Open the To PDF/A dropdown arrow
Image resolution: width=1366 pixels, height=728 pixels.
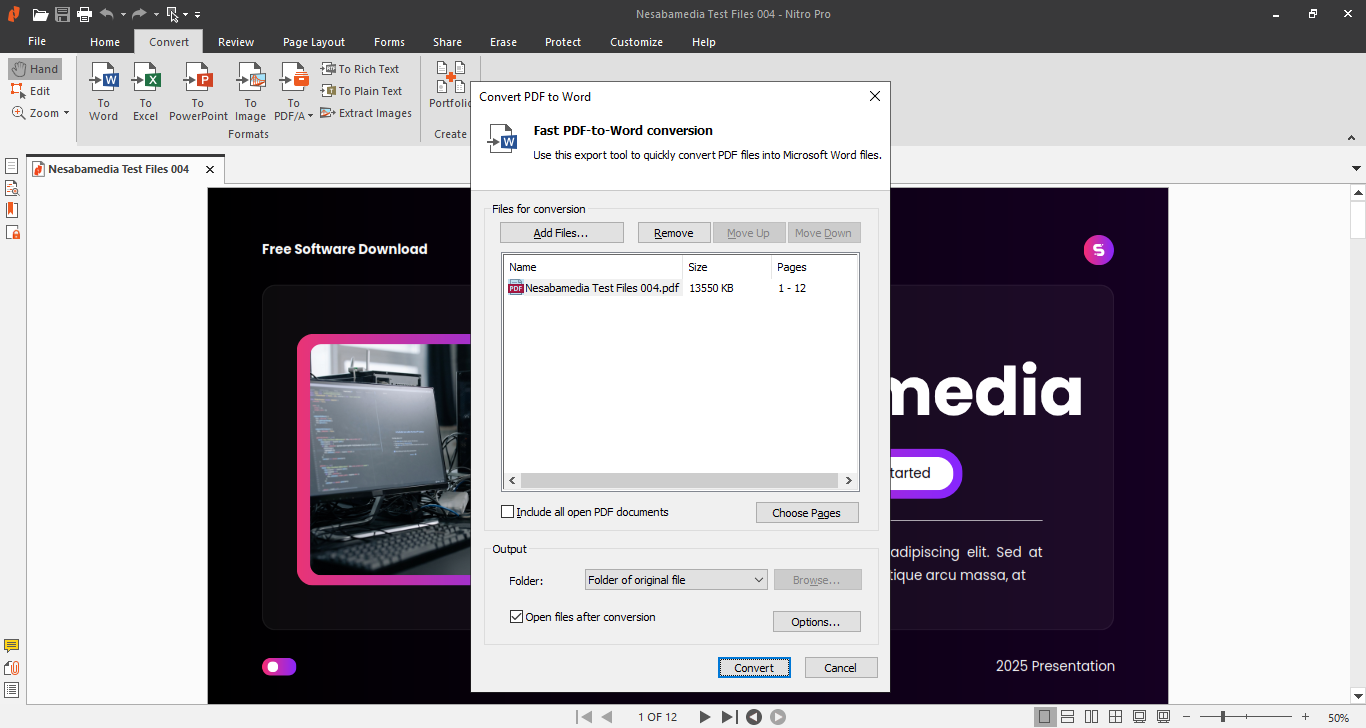click(310, 116)
